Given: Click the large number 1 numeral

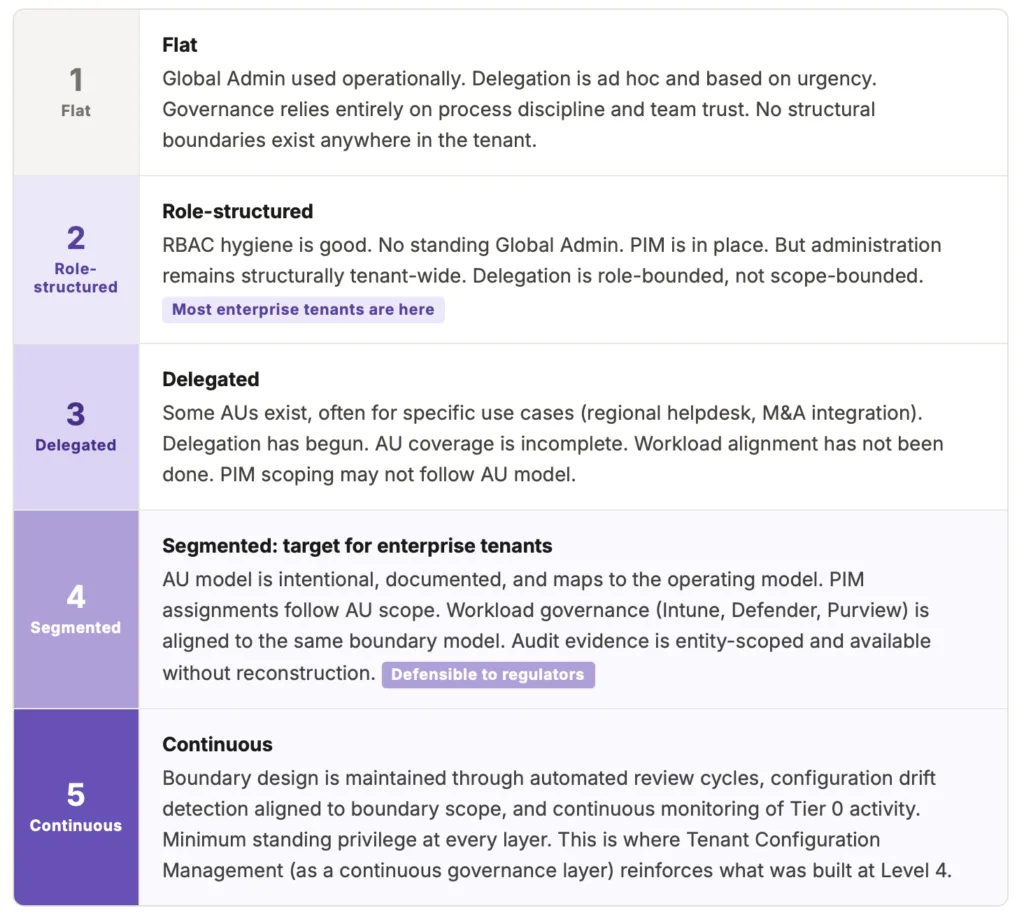Looking at the screenshot, I should 76,80.
